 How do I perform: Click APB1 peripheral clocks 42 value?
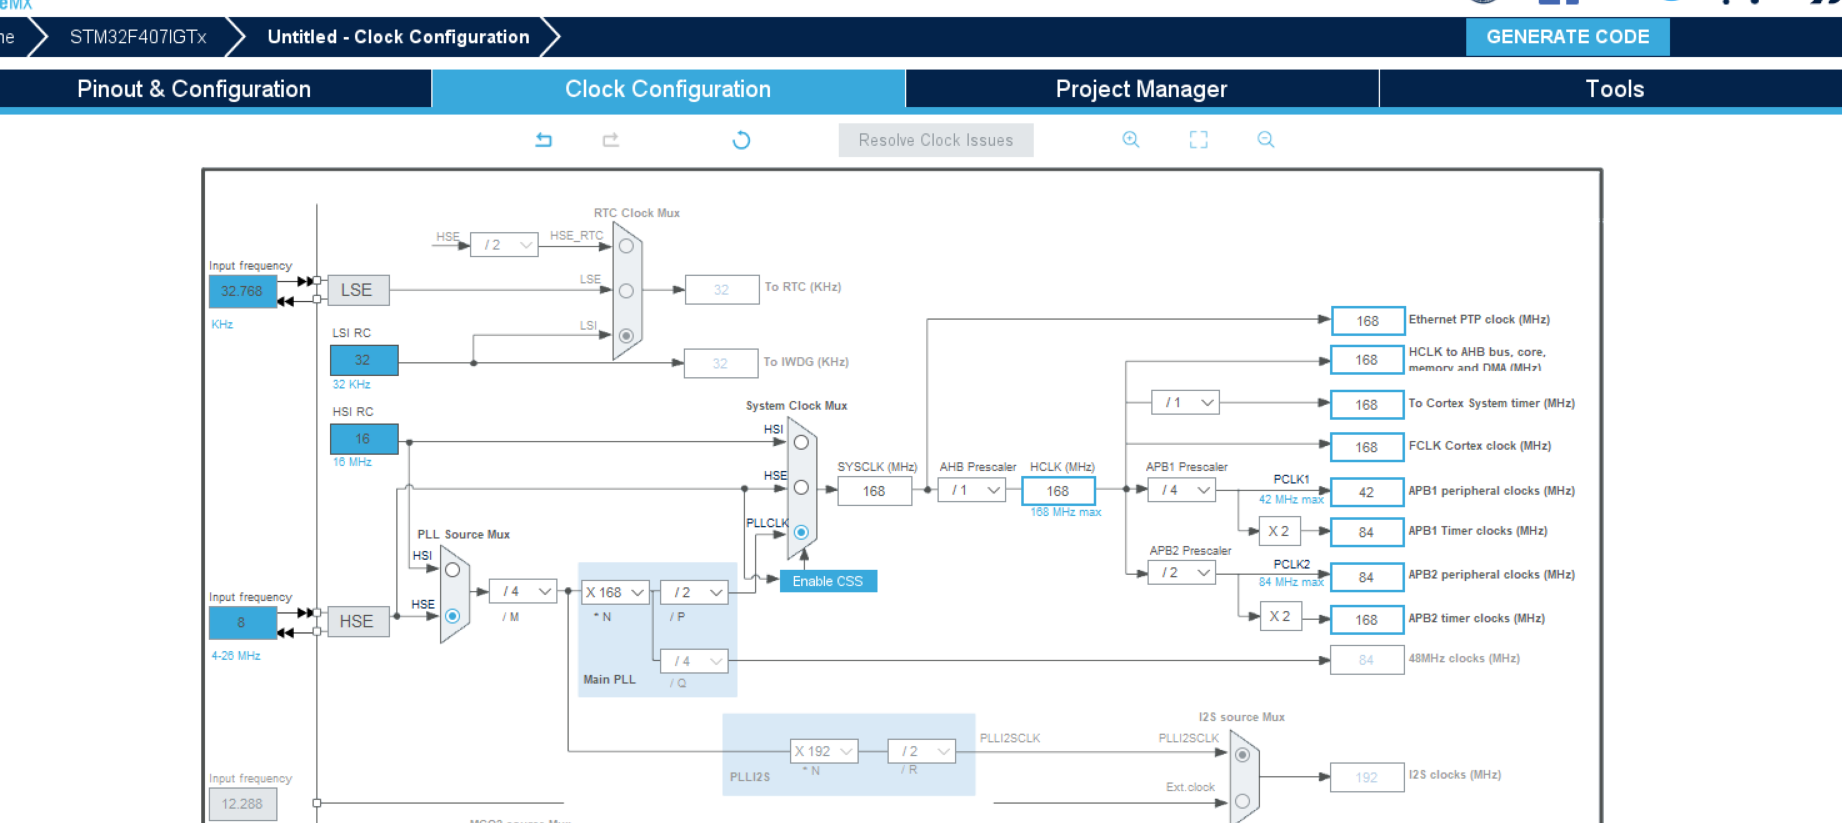[x=1367, y=492]
